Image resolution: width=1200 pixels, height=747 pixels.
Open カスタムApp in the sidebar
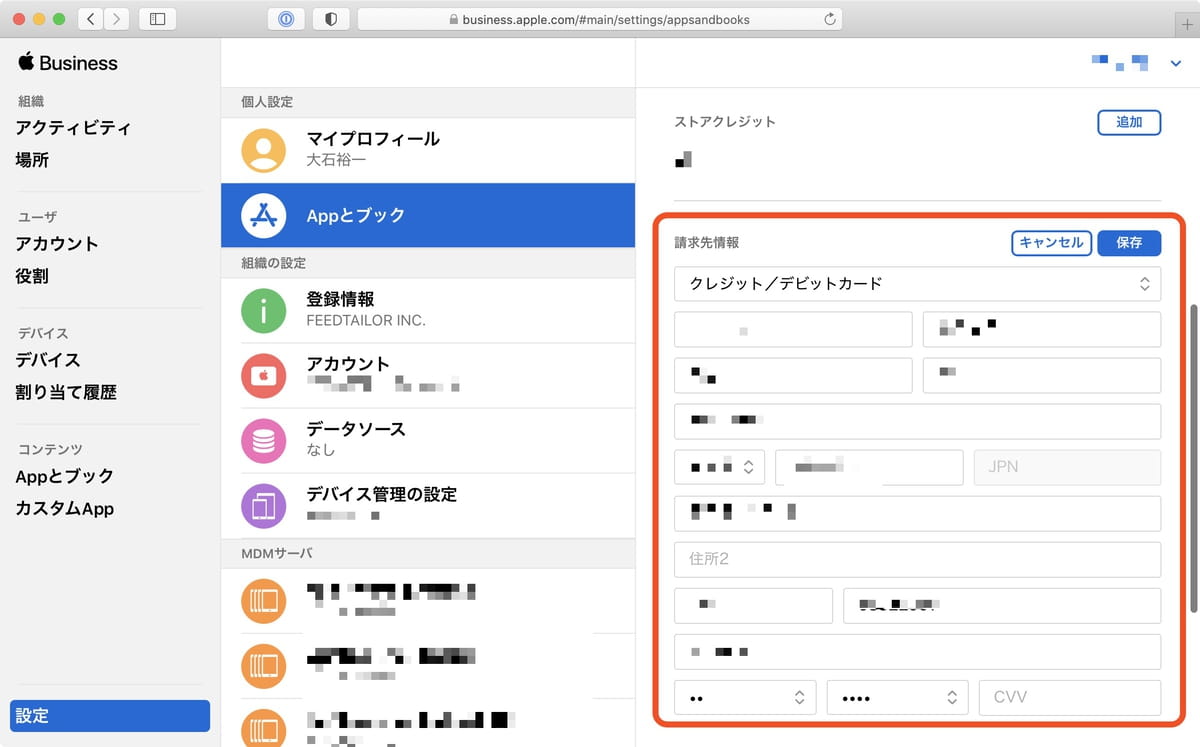[x=65, y=508]
